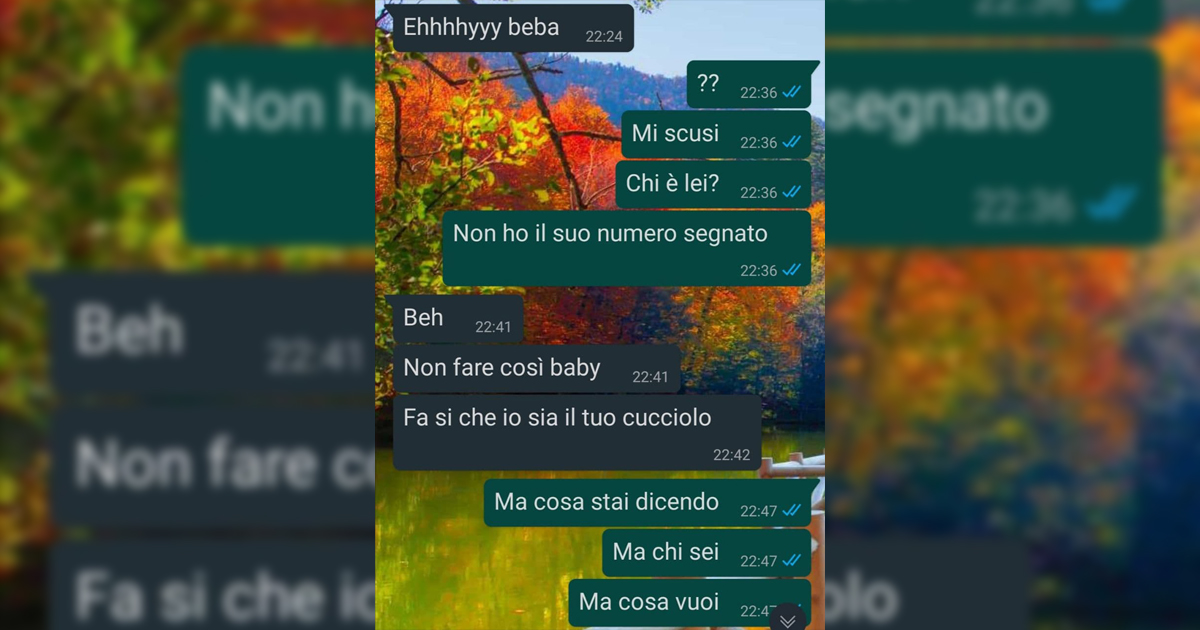Select the 'Ehhhhyyy beba' message bubble
Image resolution: width=1200 pixels, height=630 pixels.
point(514,28)
